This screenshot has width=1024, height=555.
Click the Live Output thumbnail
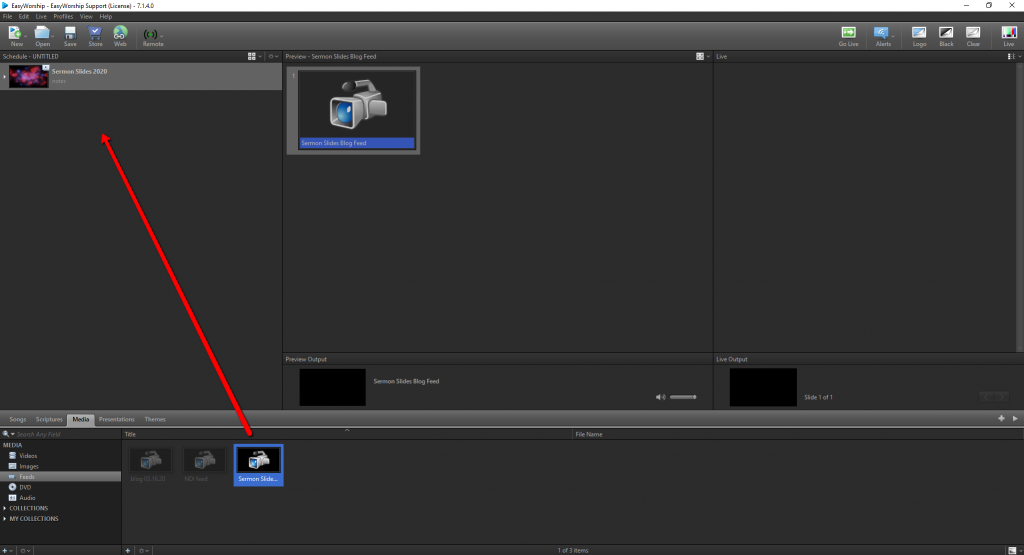pos(763,387)
